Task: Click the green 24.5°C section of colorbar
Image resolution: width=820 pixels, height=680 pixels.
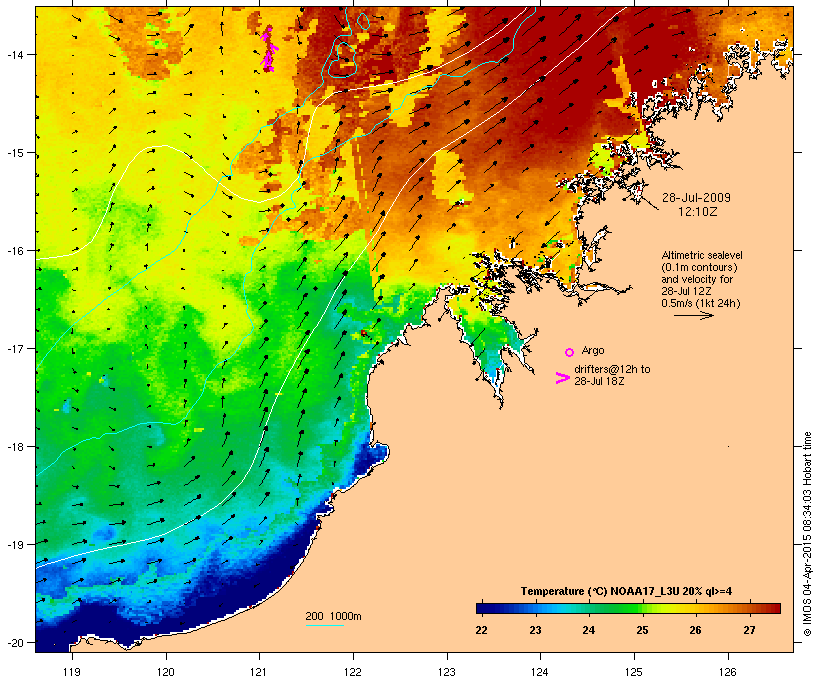Action: [616, 608]
